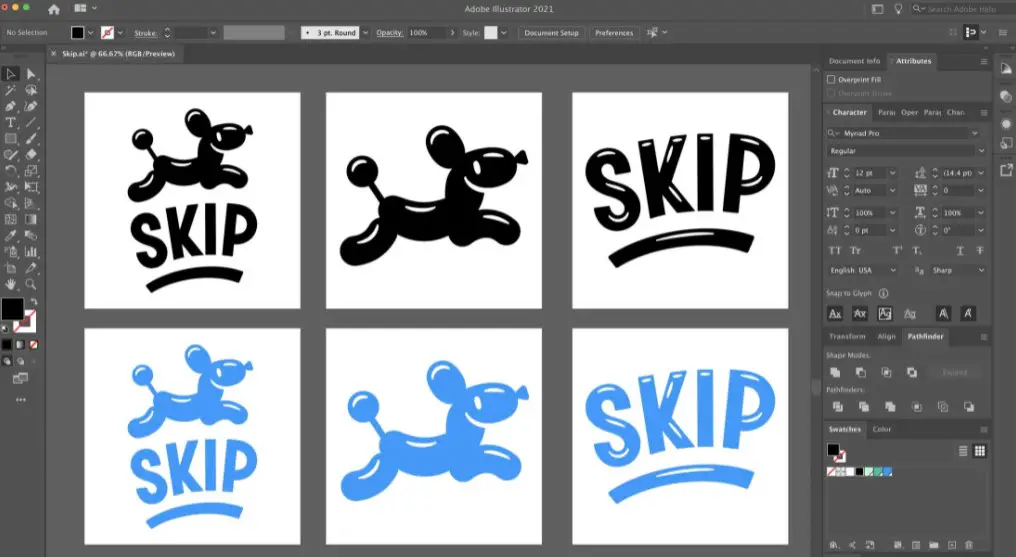Select the Scale tool
The width and height of the screenshot is (1016, 557).
tap(30, 171)
